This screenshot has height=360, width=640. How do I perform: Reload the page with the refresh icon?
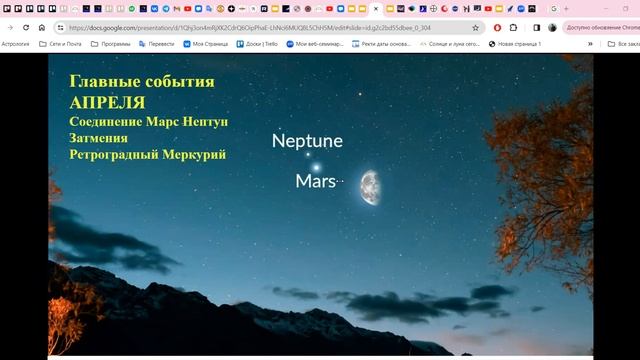tap(26, 28)
